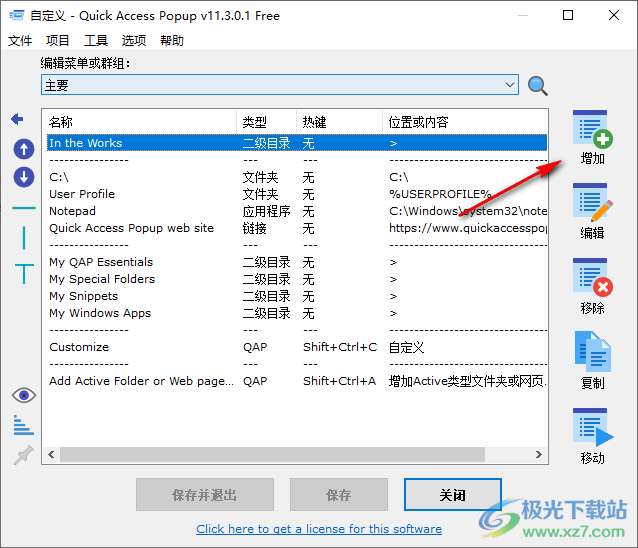Click the Add (增加) favorite icon

(x=592, y=129)
